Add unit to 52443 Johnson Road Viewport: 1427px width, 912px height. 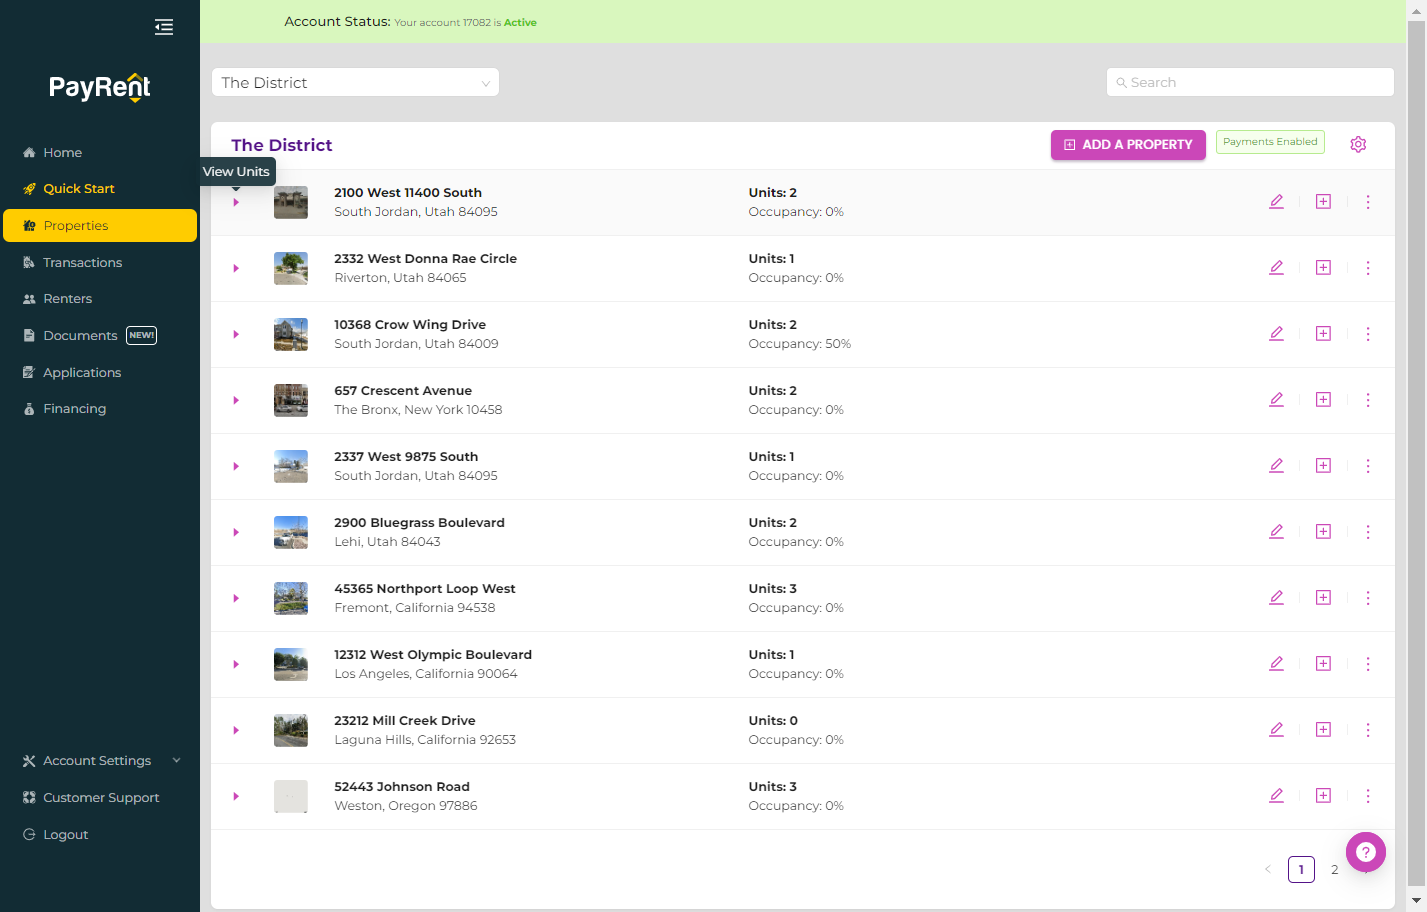click(1323, 796)
